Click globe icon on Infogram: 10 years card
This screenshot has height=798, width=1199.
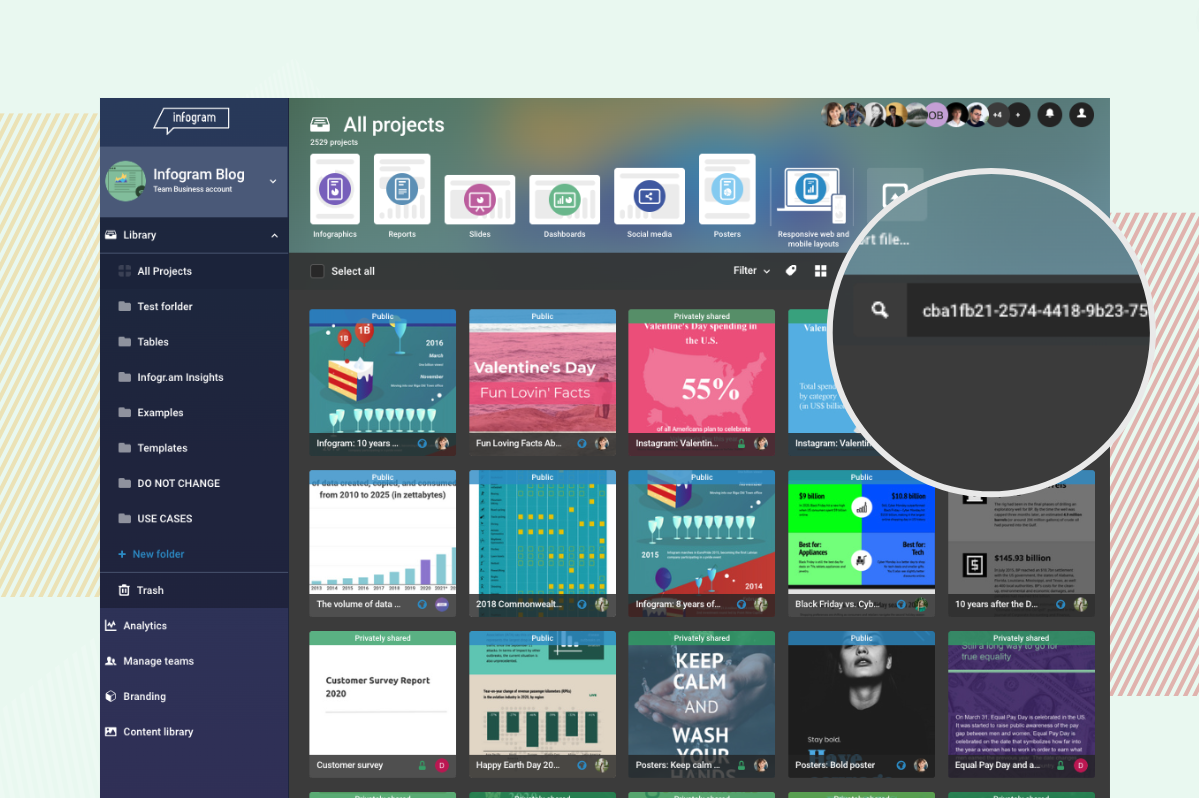pyautogui.click(x=422, y=443)
